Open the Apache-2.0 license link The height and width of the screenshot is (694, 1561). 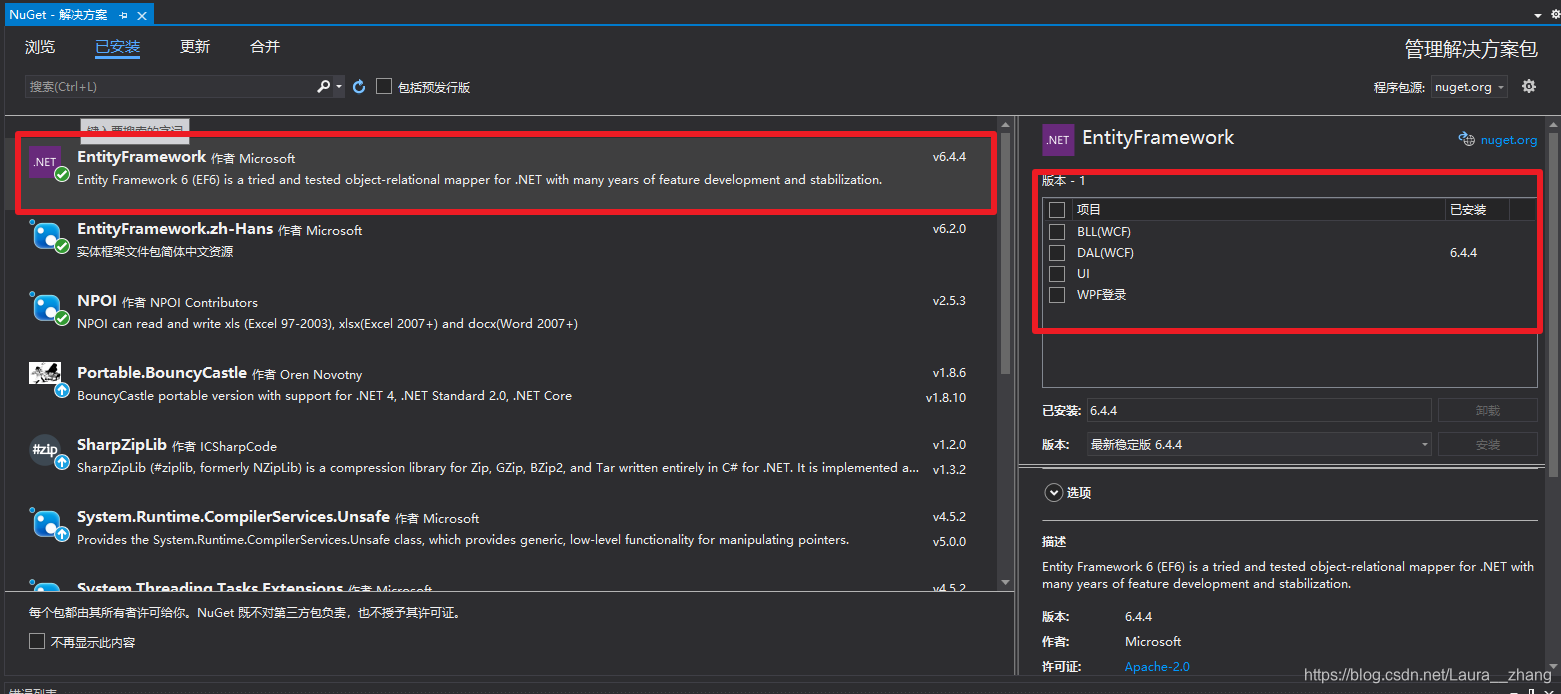(x=1157, y=666)
